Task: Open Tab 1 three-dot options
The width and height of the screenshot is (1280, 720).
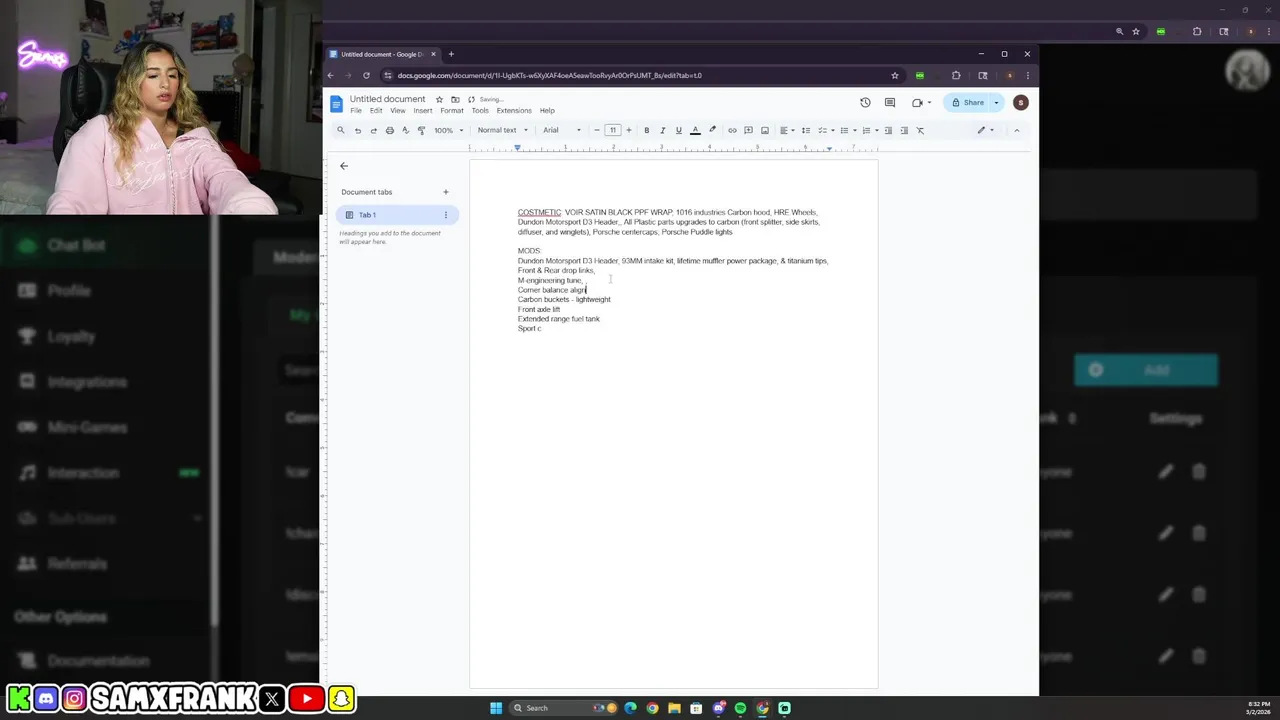Action: tap(446, 215)
